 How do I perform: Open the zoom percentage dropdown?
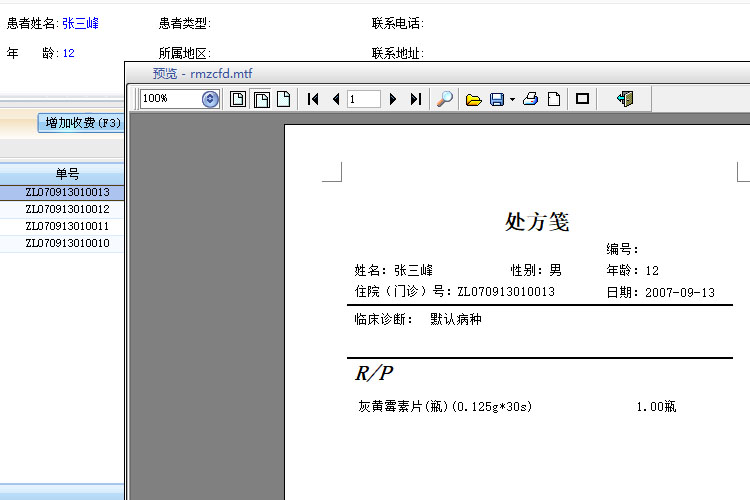[210, 99]
